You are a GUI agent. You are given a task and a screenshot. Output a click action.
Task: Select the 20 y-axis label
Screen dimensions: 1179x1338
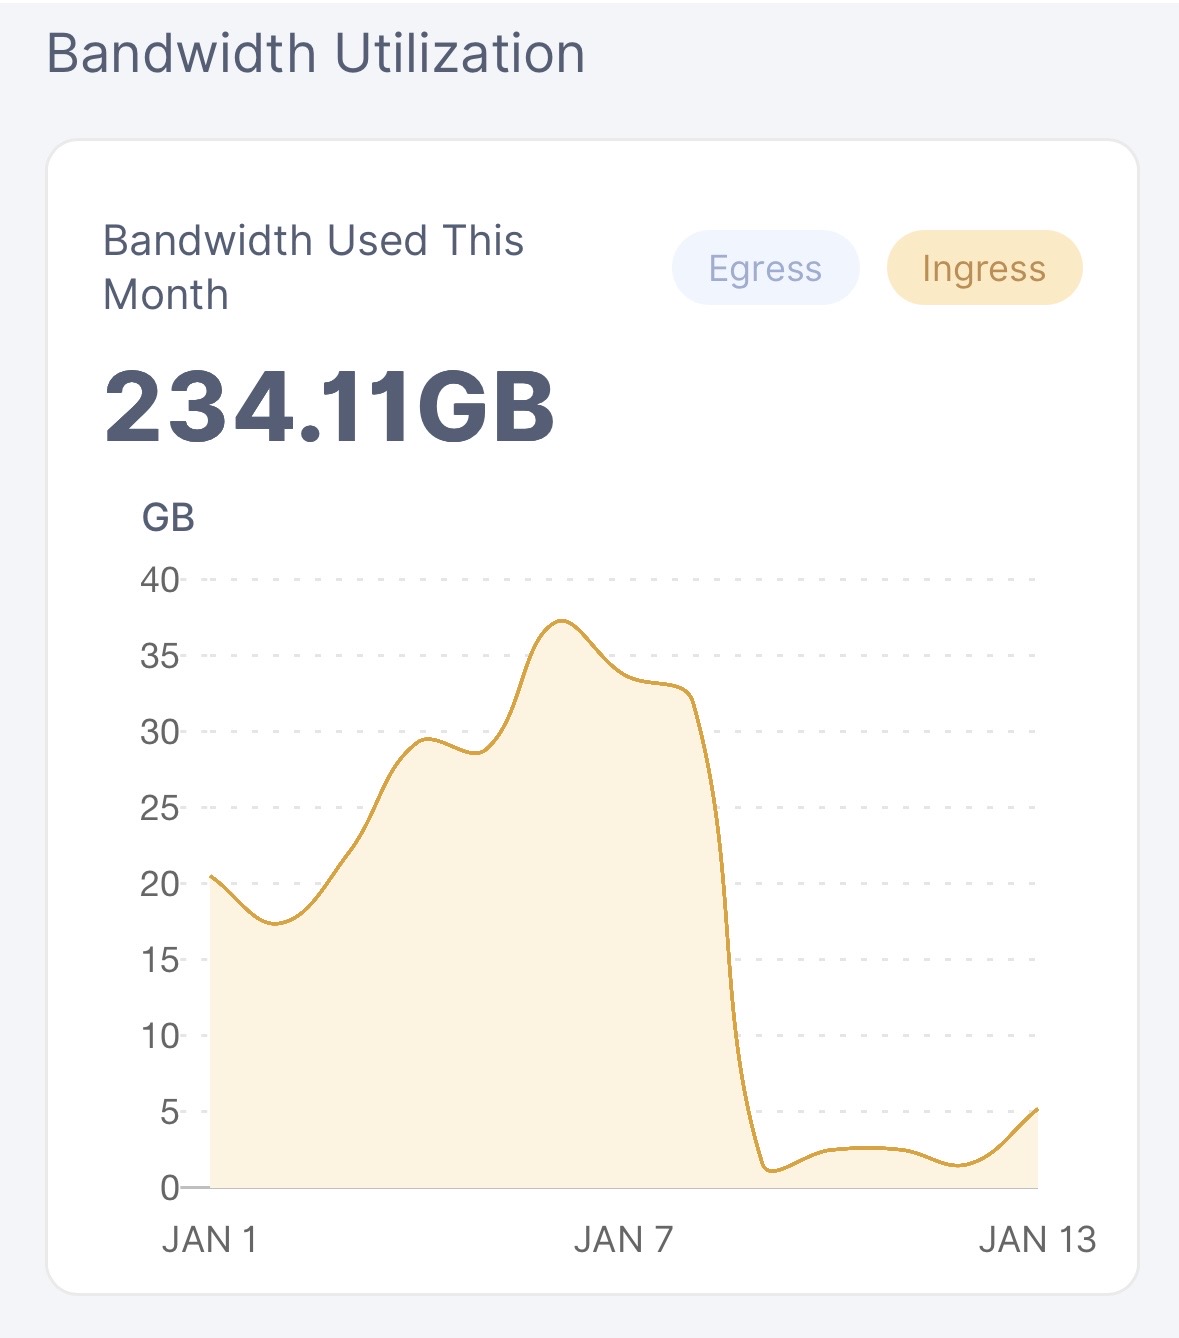[160, 884]
